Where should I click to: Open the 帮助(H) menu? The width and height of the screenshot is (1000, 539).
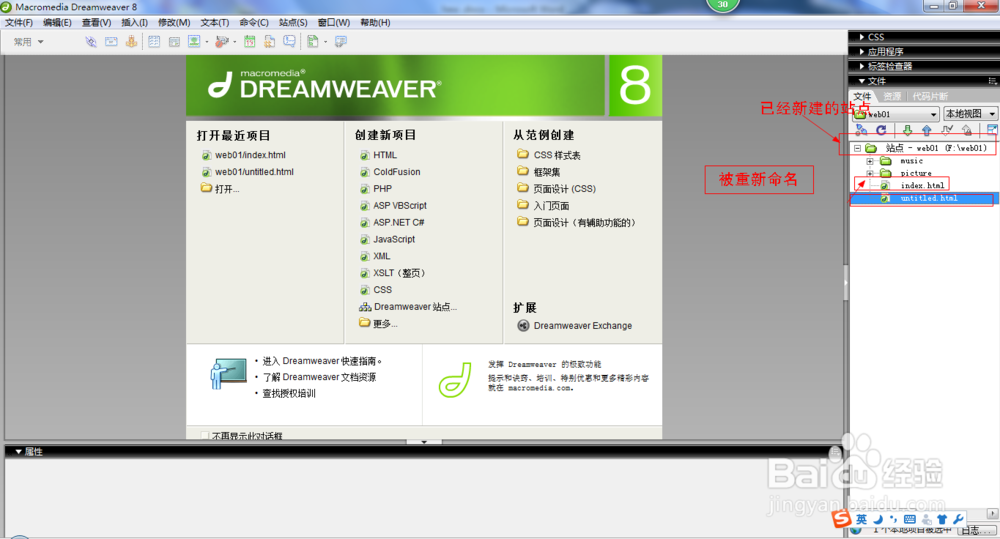[x=375, y=22]
